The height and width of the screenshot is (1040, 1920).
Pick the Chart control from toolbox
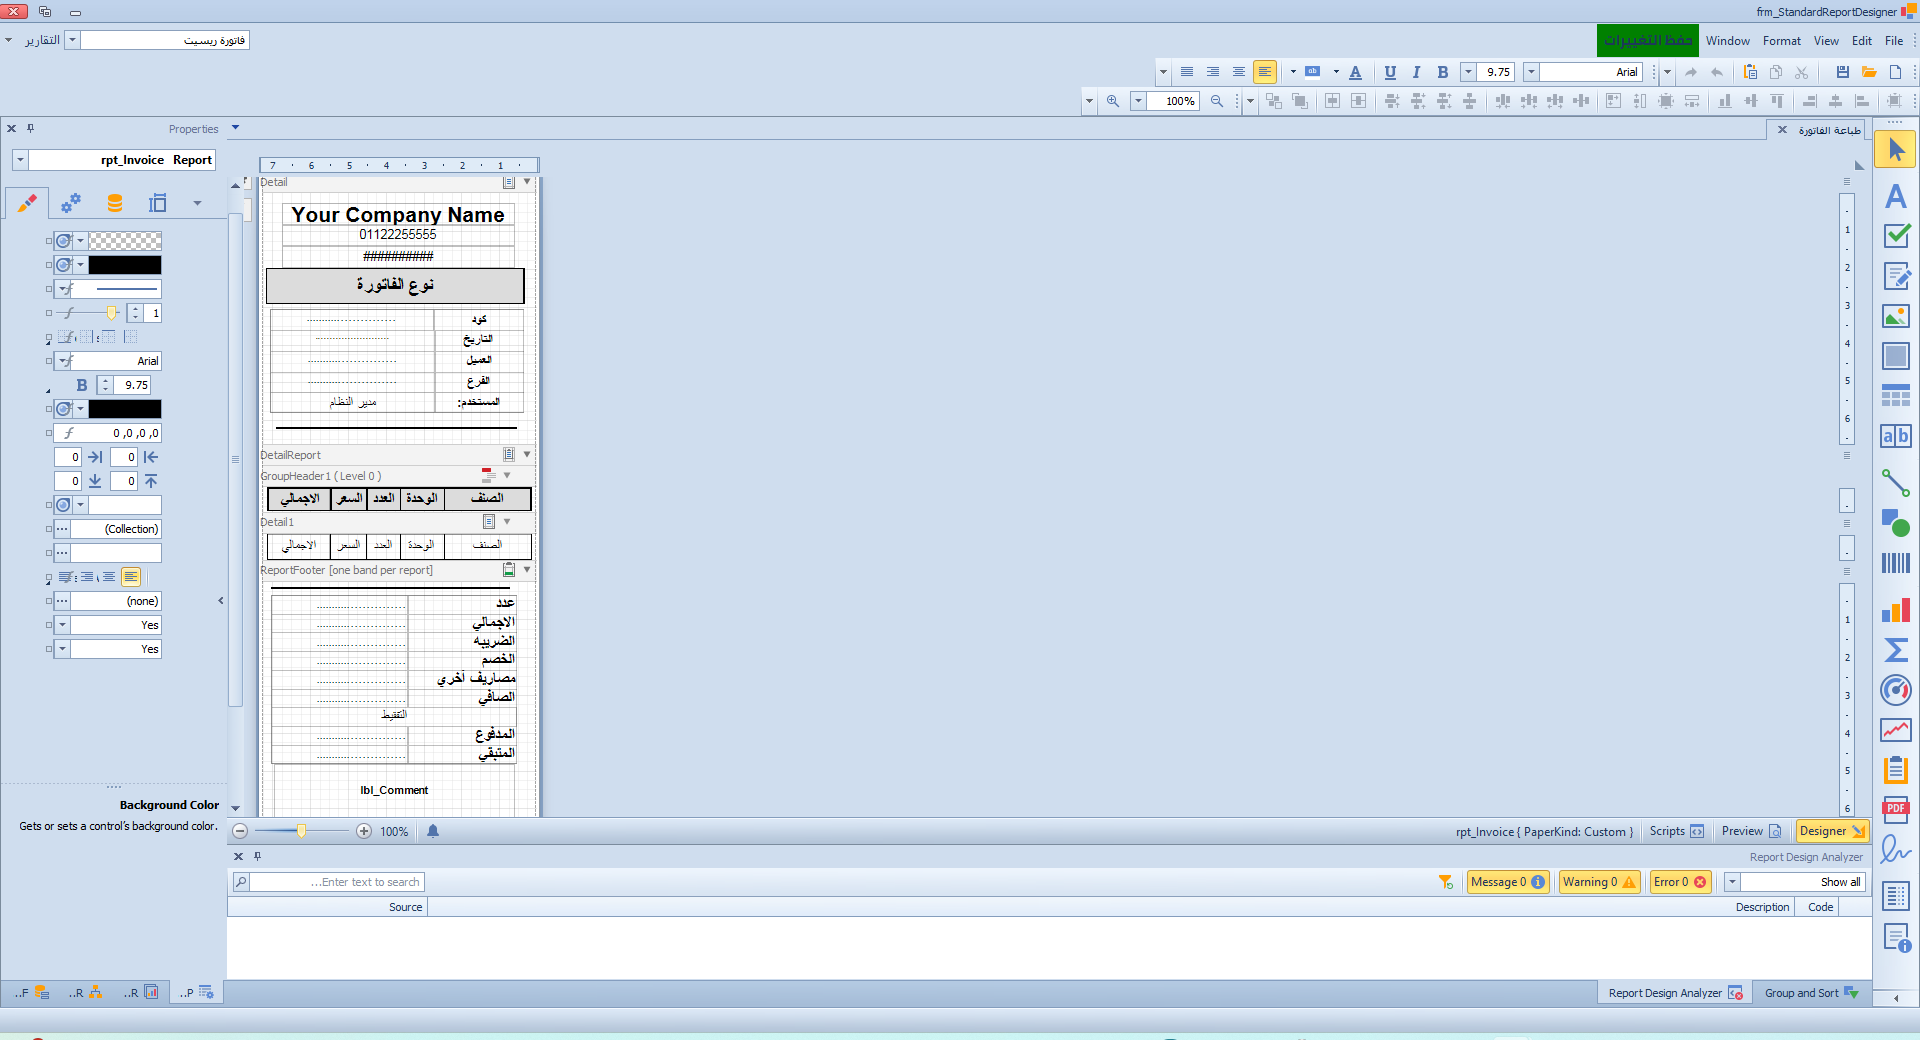pos(1895,610)
